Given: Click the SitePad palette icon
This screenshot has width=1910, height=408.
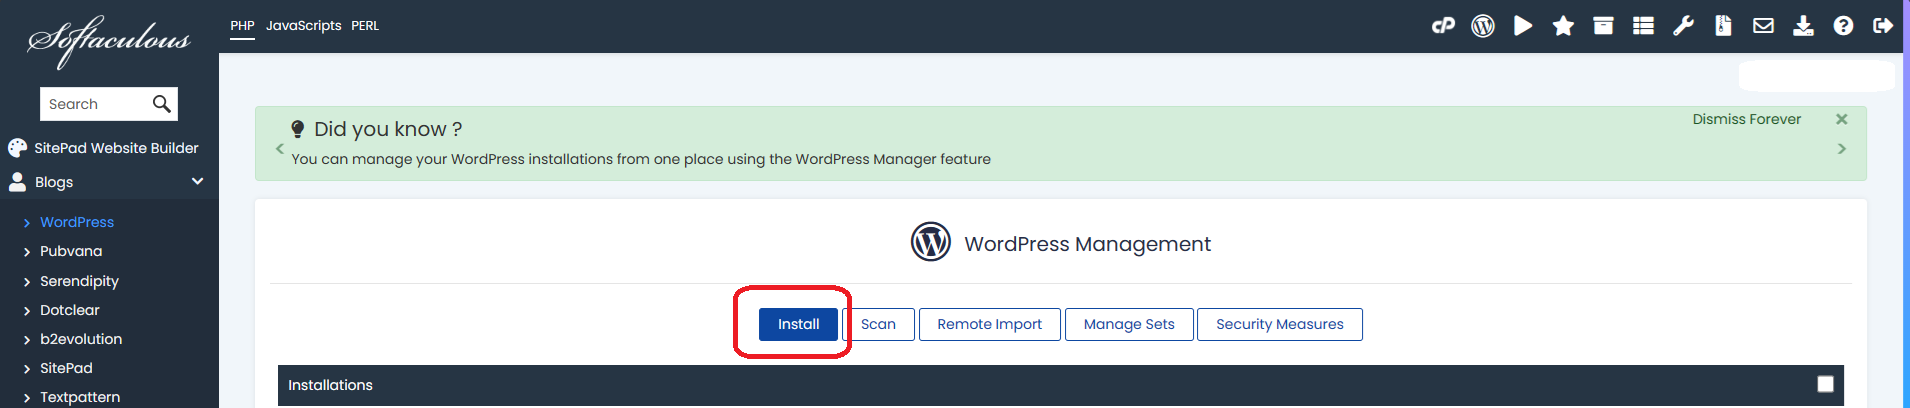Looking at the screenshot, I should (17, 148).
